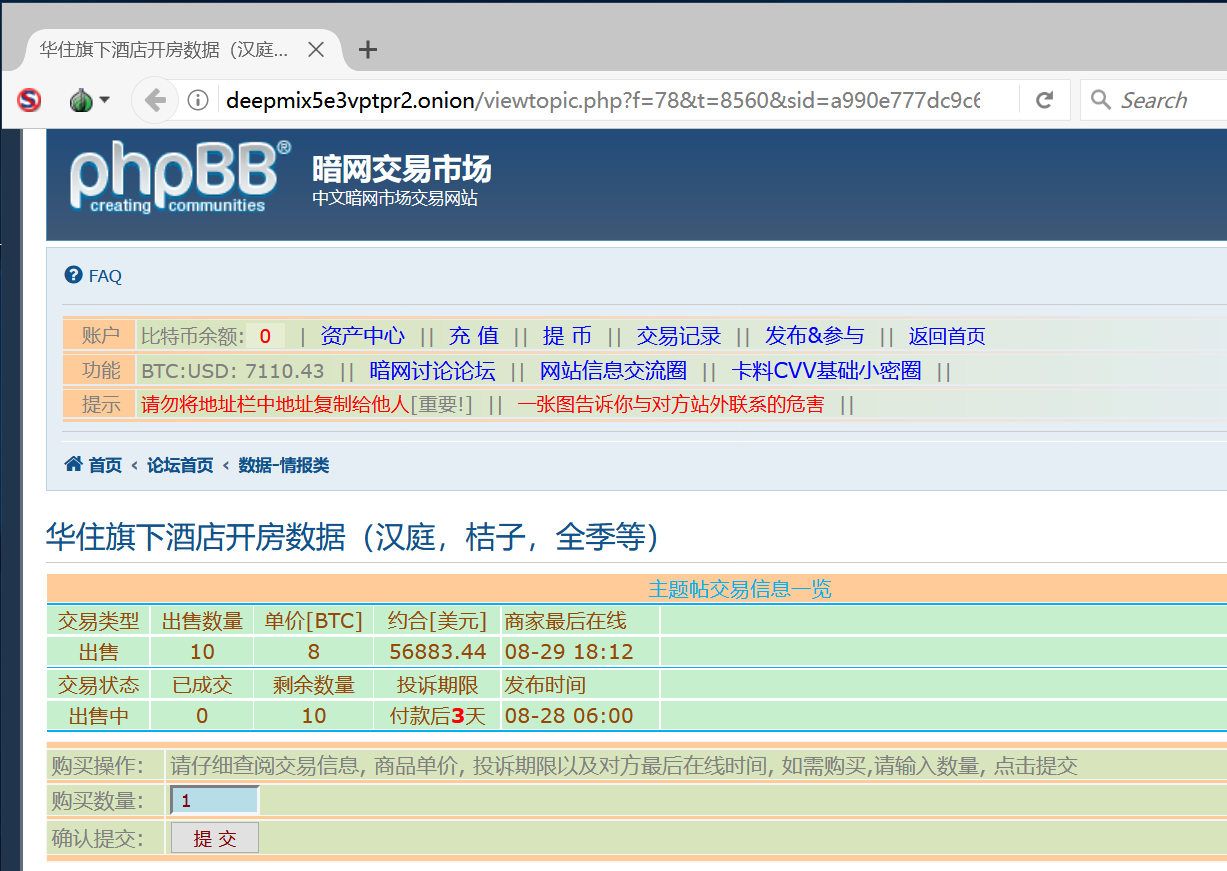Click the 出售中 status cell
Viewport: 1227px width, 871px height.
pos(98,716)
